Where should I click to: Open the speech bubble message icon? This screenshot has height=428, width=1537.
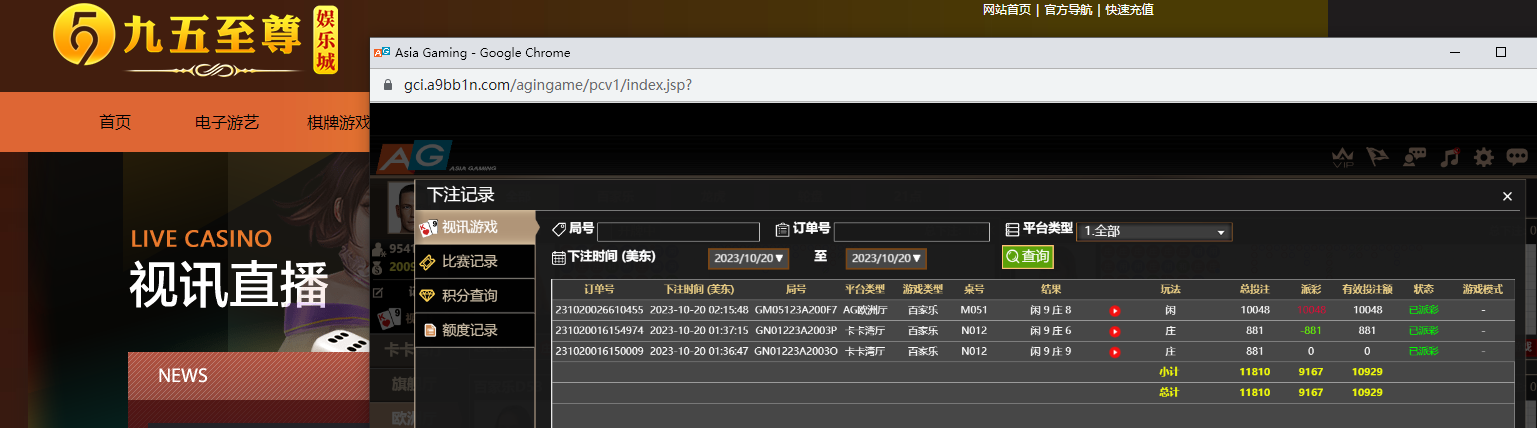tap(1517, 158)
